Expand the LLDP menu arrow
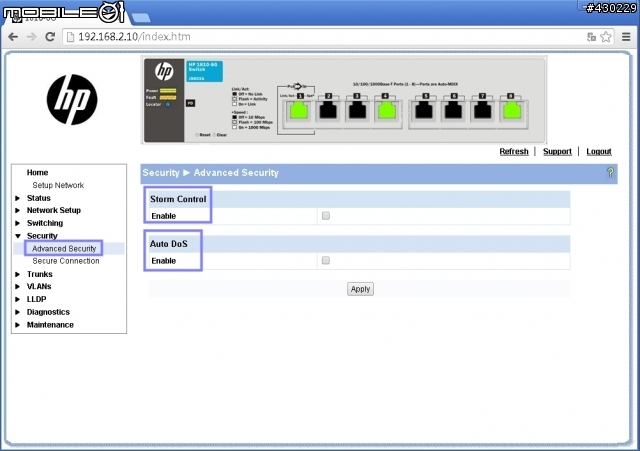Screen dimensions: 640x451 tap(18, 299)
